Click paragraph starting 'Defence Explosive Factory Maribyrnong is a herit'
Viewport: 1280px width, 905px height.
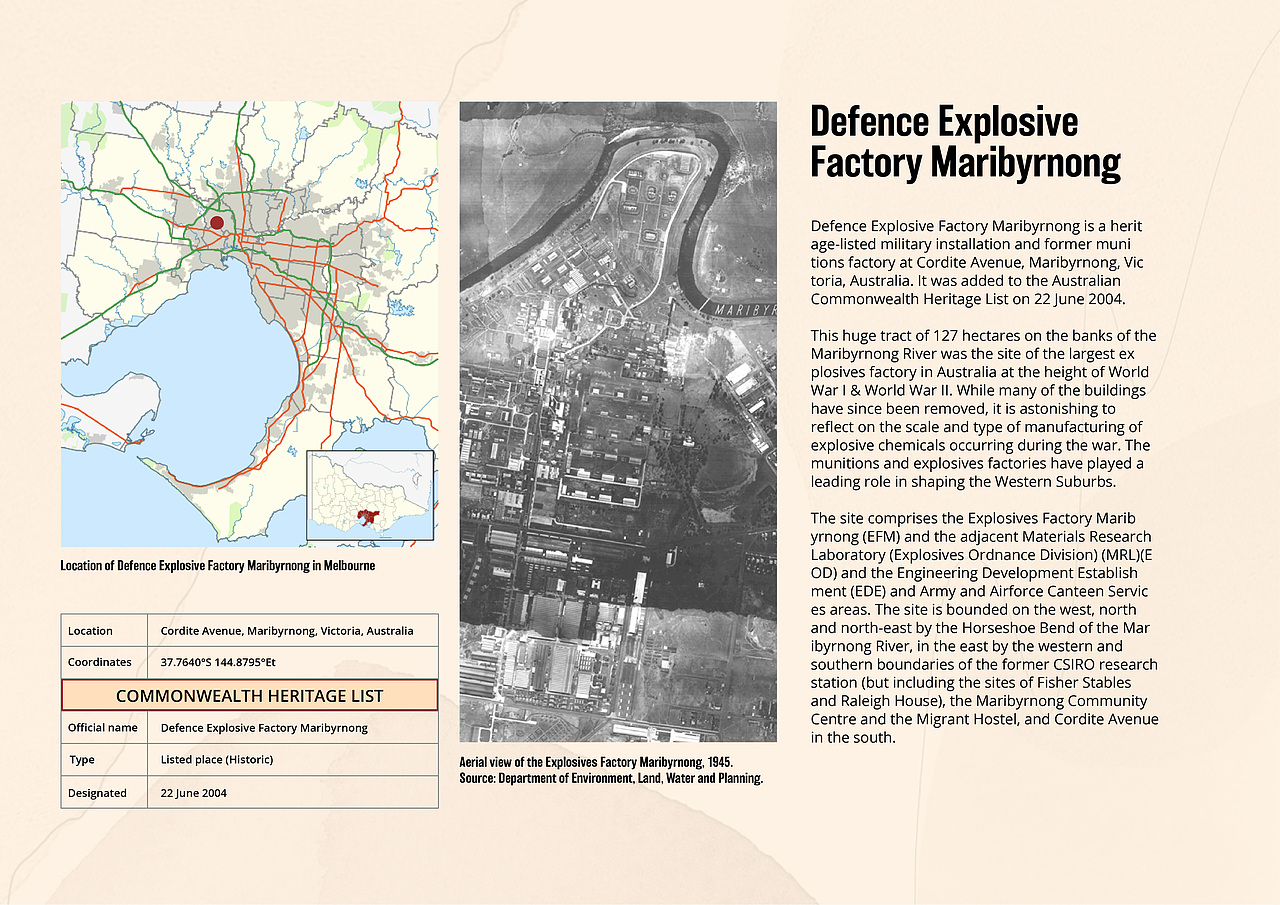tap(979, 262)
